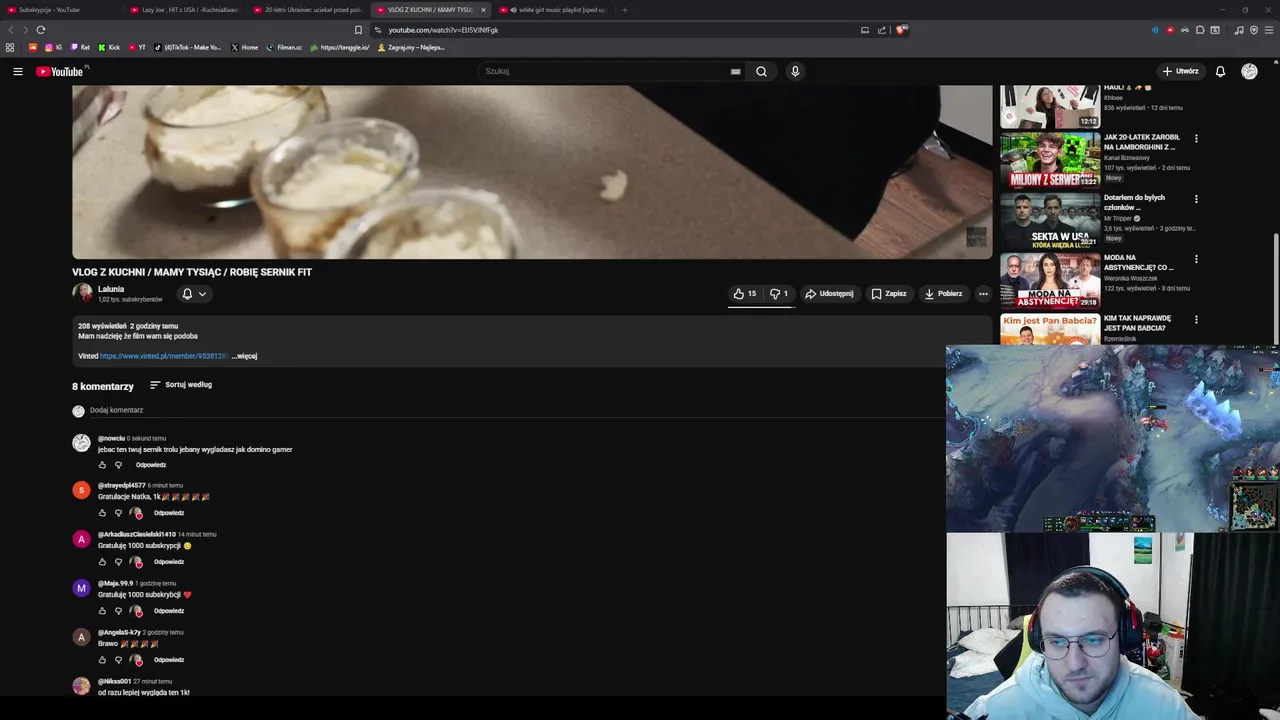Expand subscription notification bell dropdown

(x=194, y=294)
